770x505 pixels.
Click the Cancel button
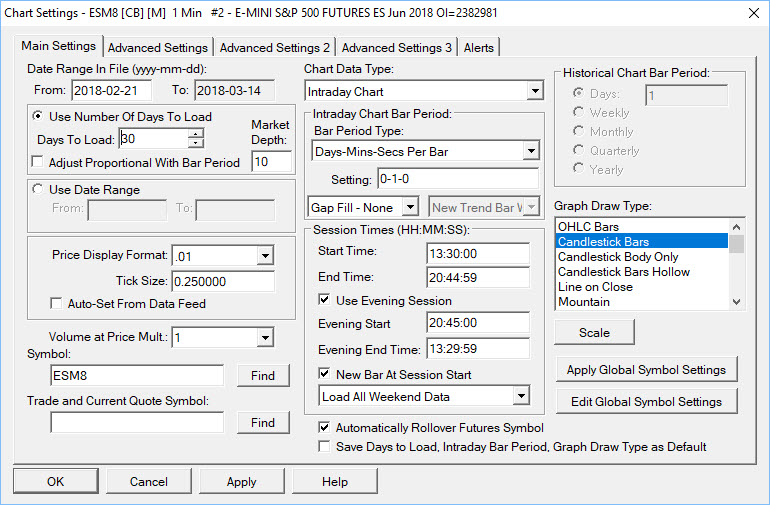[x=149, y=481]
